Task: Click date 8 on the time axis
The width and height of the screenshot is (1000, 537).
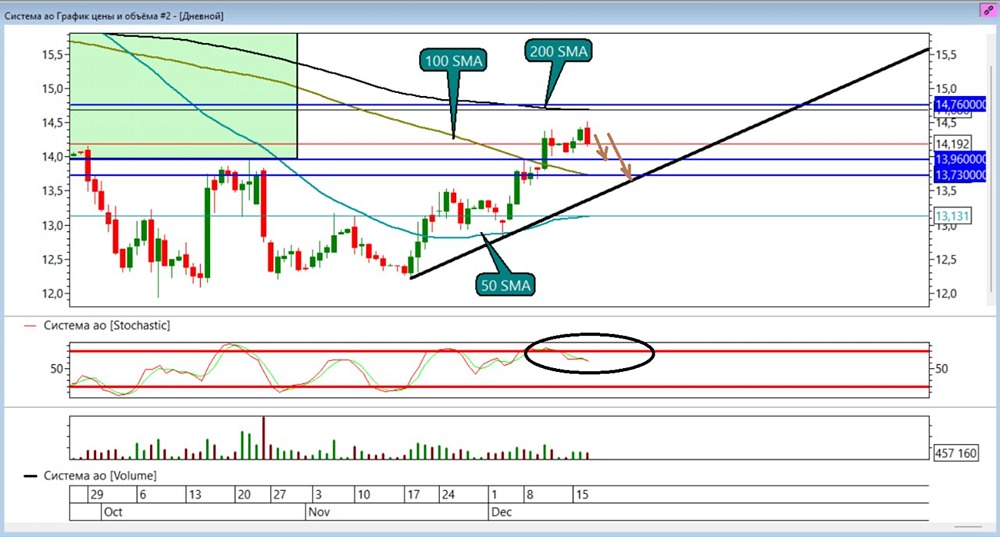Action: (x=529, y=495)
